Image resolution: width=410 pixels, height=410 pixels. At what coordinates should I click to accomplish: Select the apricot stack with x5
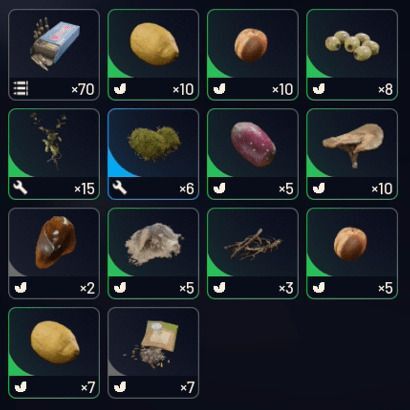352,253
